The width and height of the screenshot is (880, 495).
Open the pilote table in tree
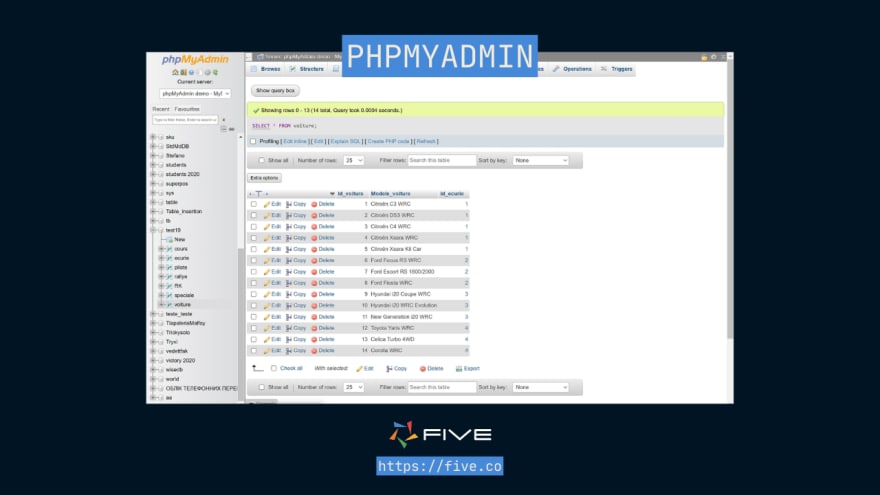tap(181, 268)
